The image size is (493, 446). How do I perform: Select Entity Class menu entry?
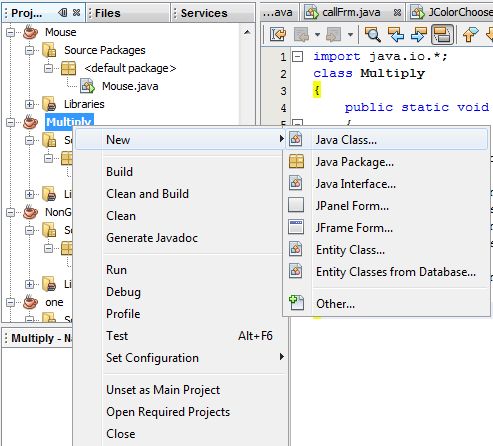[x=386, y=250]
